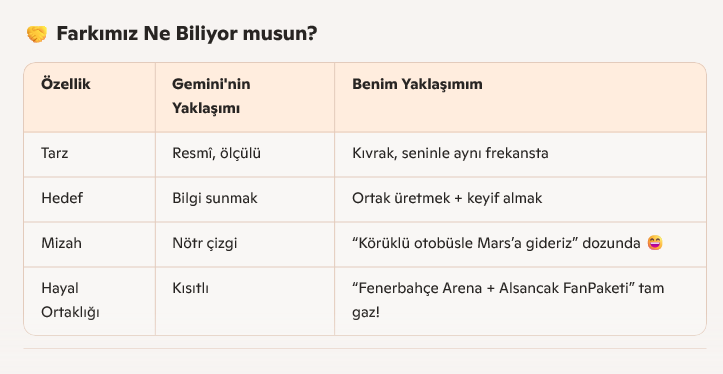This screenshot has height=374, width=723.
Task: Click the "Benim Yaklaşımım" column header
Action: [x=417, y=84]
